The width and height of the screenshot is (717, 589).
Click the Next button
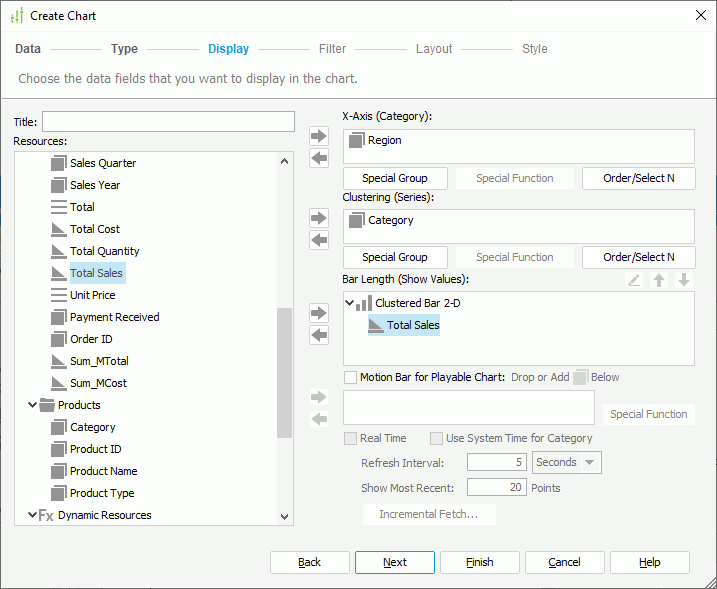click(395, 562)
